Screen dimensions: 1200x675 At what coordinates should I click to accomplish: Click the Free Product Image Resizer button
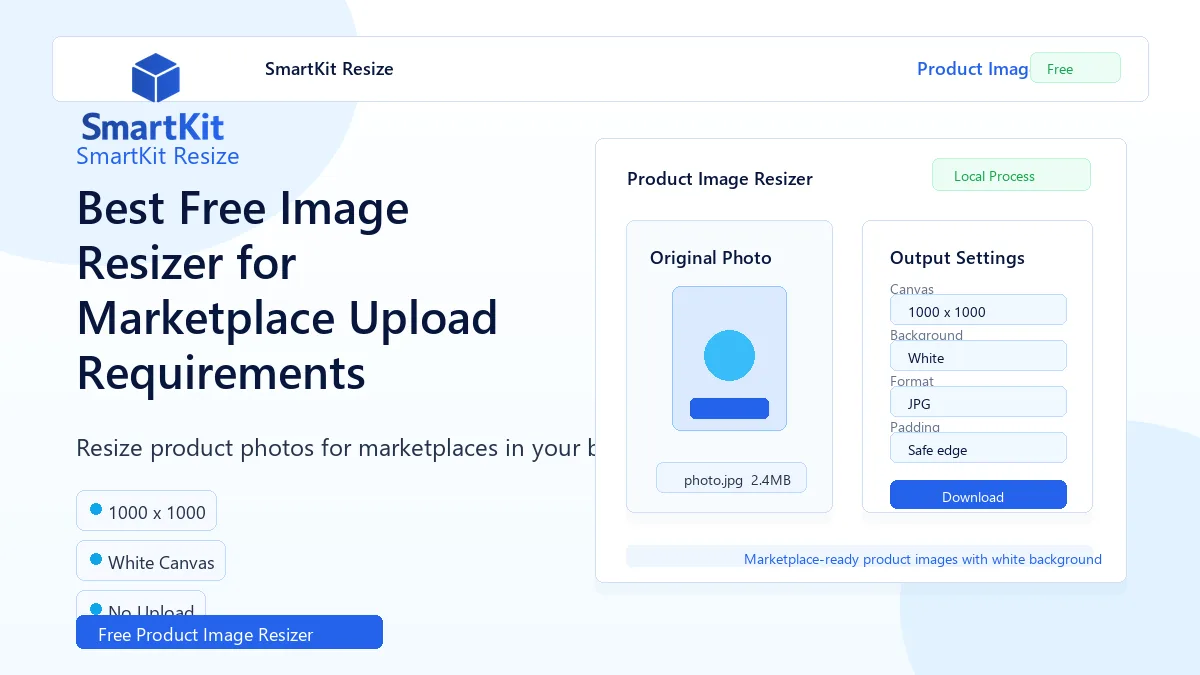coord(229,633)
